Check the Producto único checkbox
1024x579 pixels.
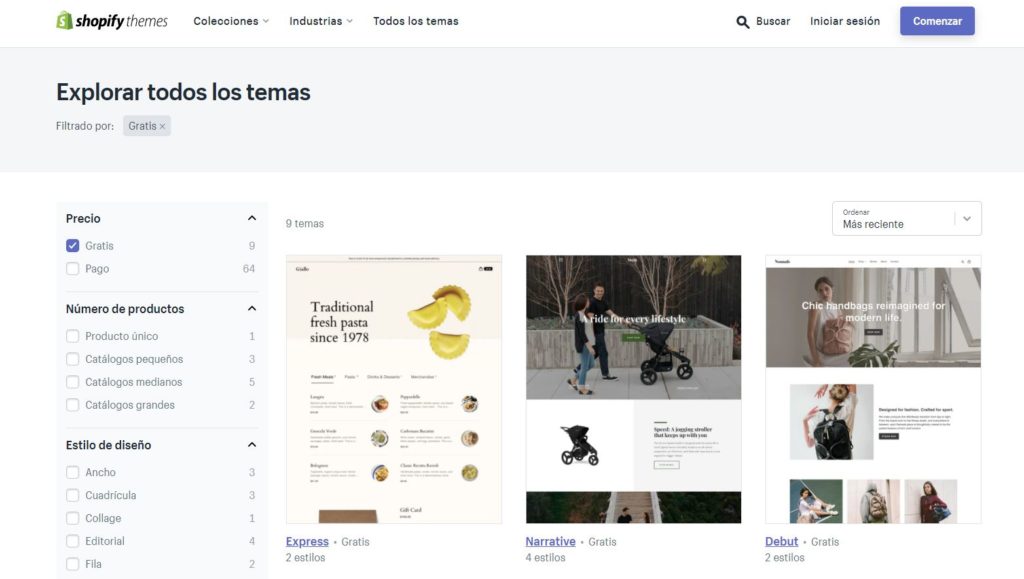[72, 336]
